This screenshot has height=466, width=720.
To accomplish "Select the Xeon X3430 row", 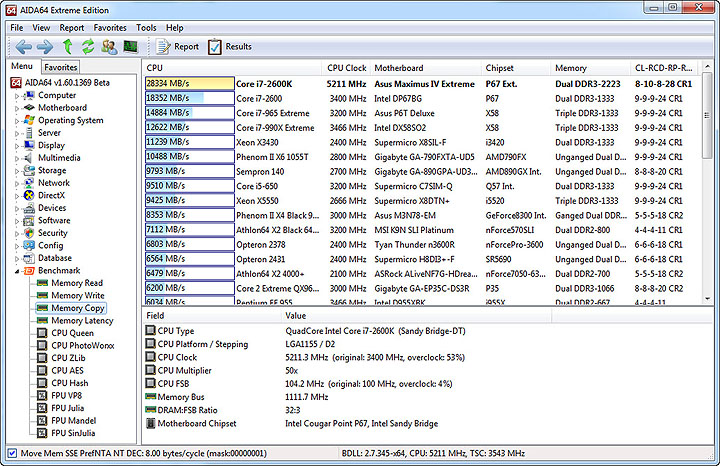I will tap(422, 142).
